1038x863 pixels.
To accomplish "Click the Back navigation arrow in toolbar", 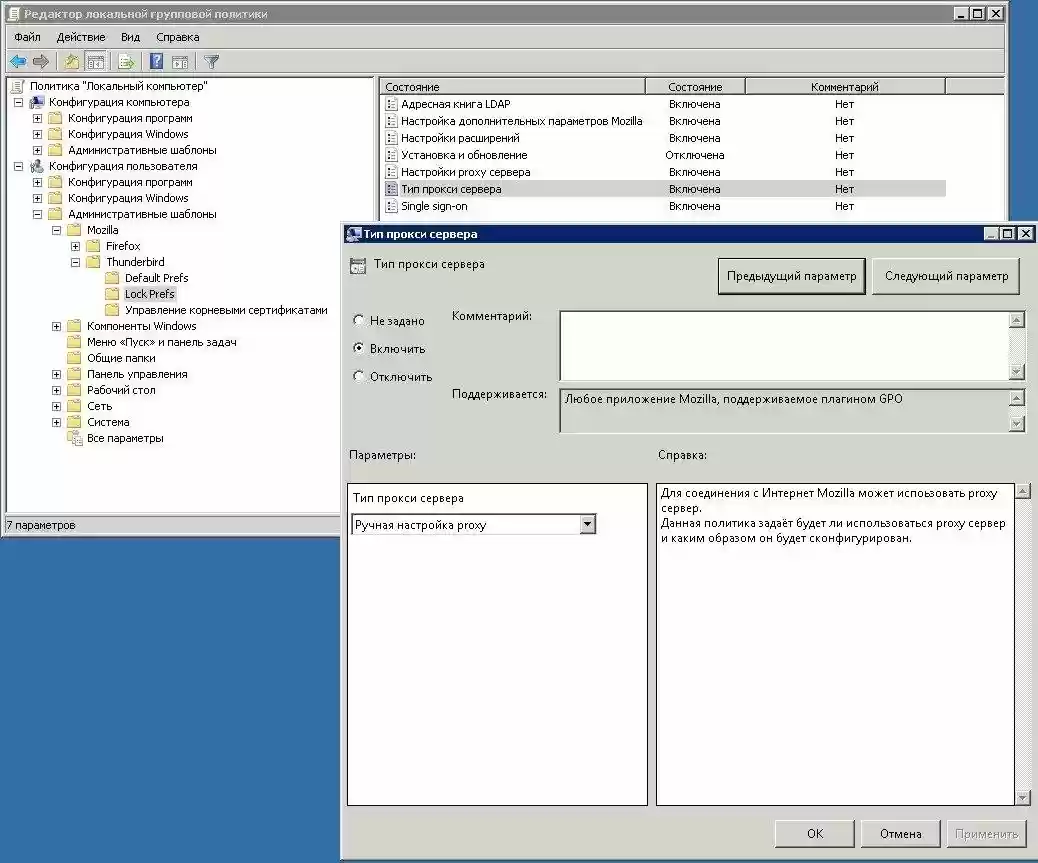I will [17, 61].
